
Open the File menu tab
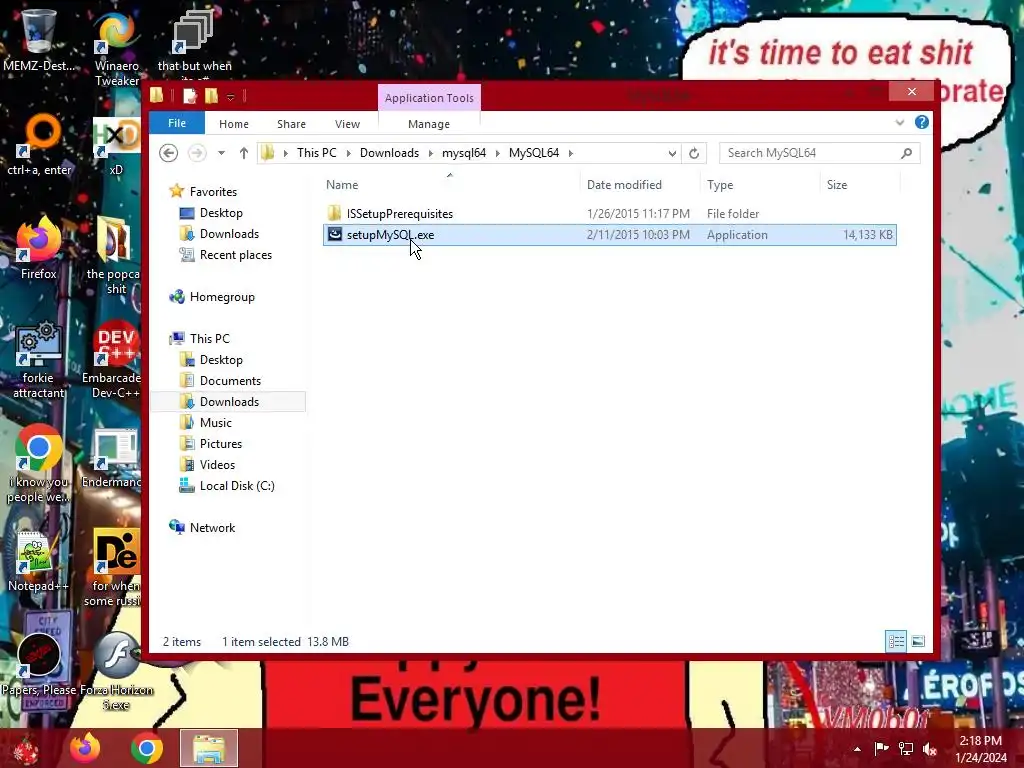177,123
